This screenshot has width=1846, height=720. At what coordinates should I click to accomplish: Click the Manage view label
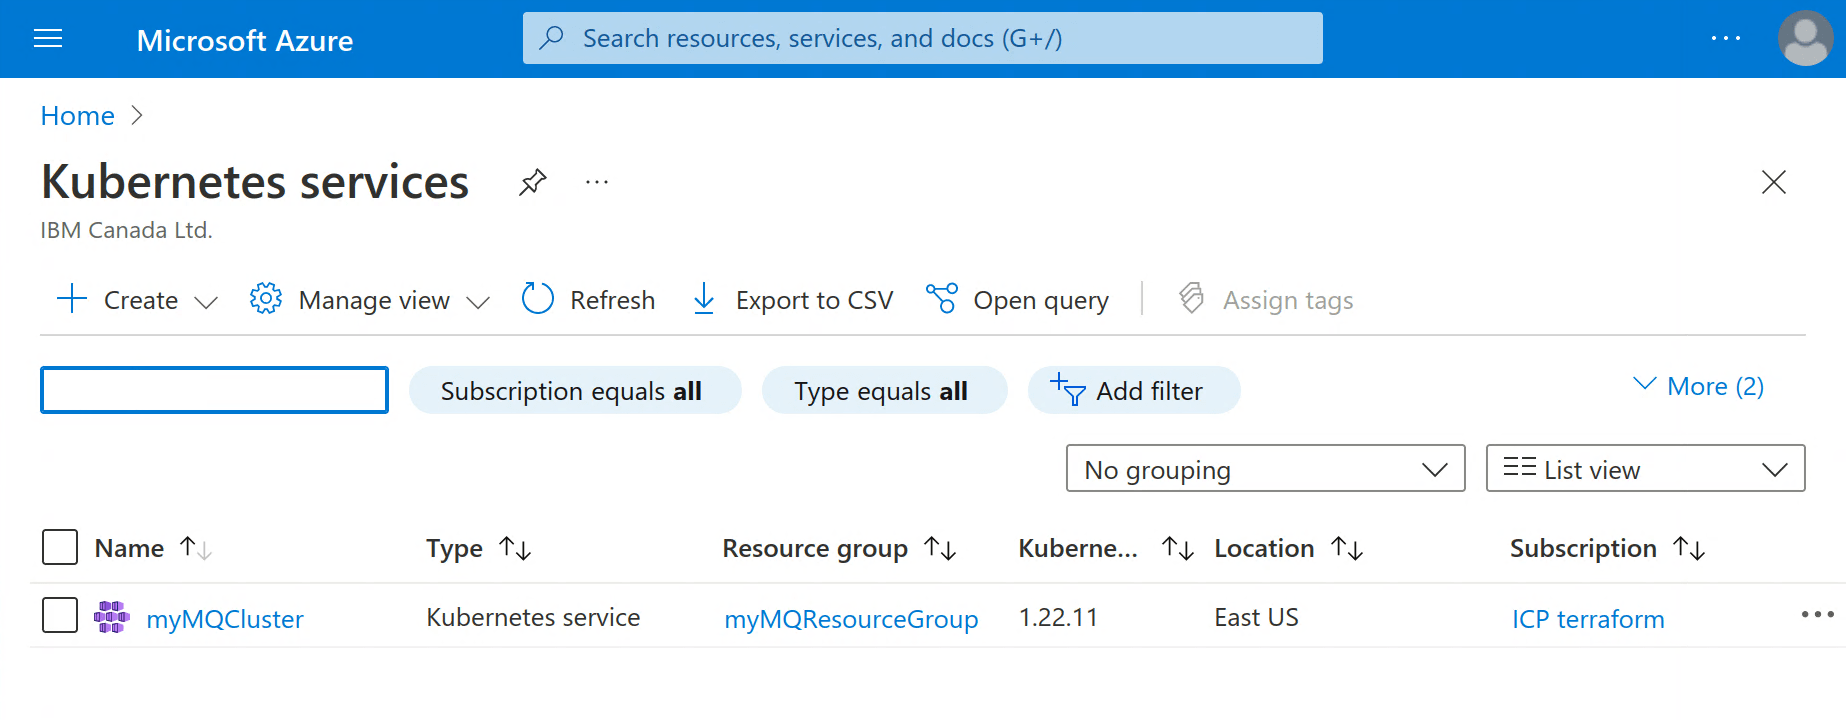point(374,300)
